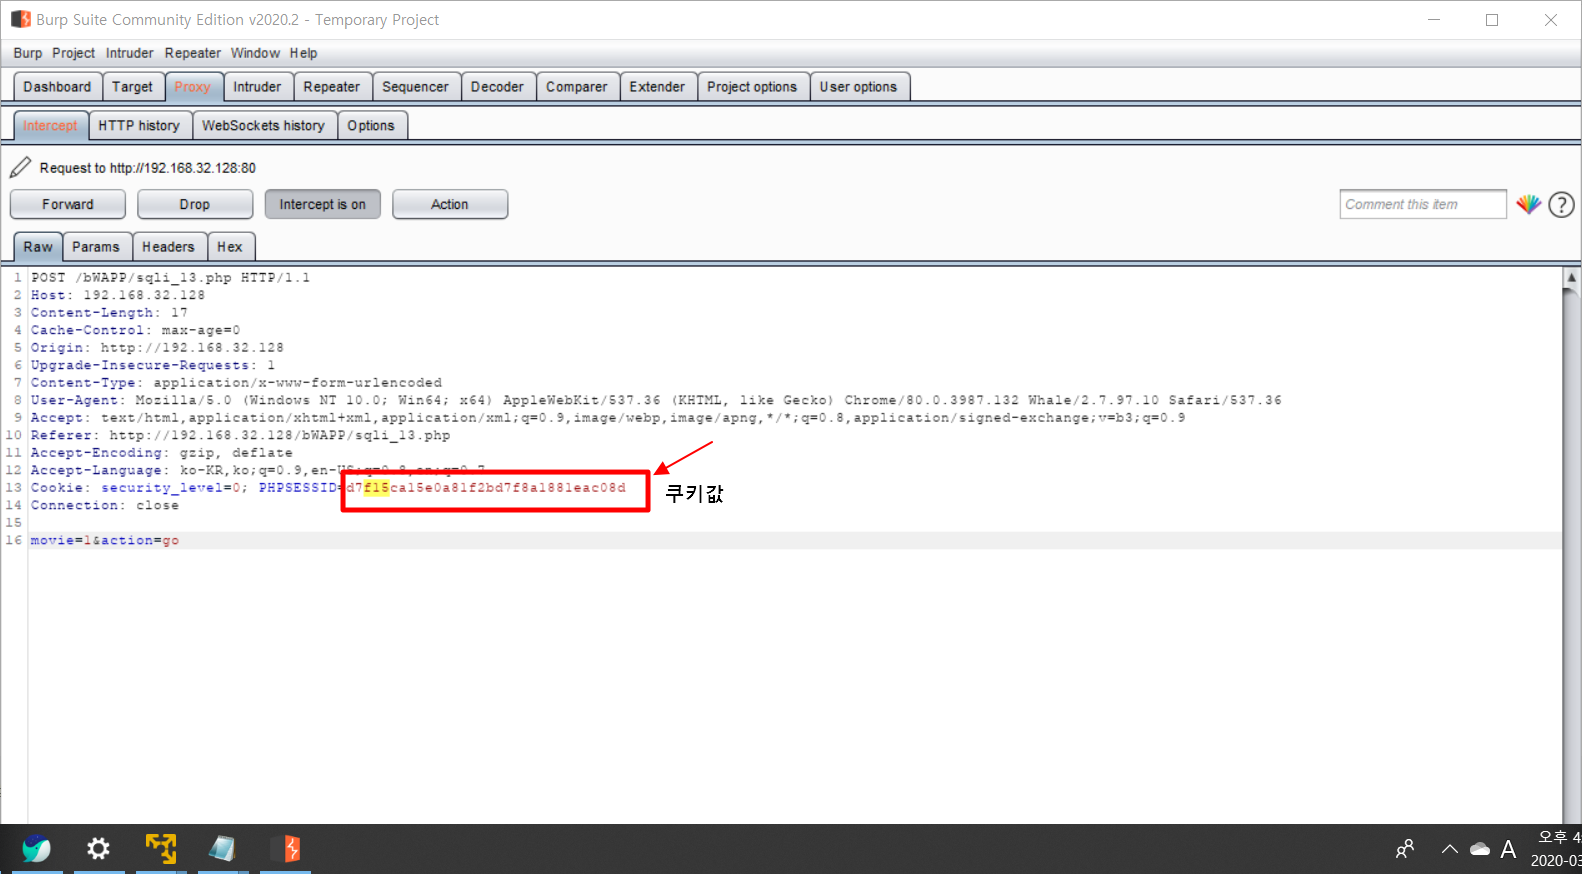This screenshot has width=1582, height=874.
Task: Open the Repeater menu in menu bar
Action: (x=193, y=53)
